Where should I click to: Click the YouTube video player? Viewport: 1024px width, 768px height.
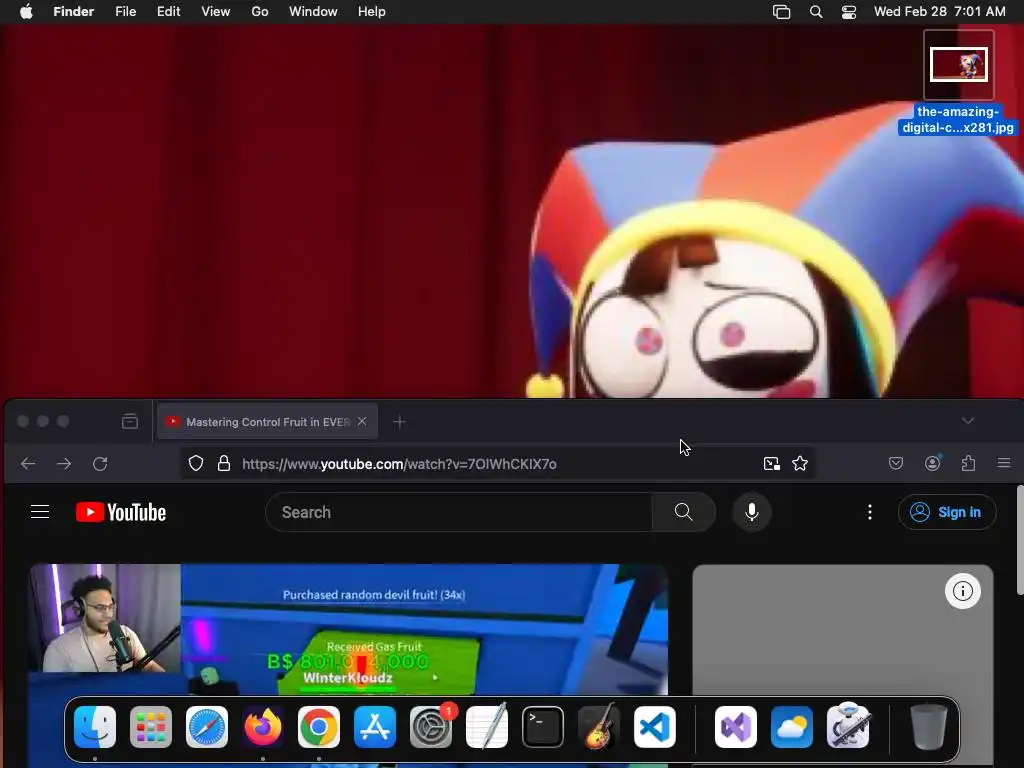[x=349, y=630]
